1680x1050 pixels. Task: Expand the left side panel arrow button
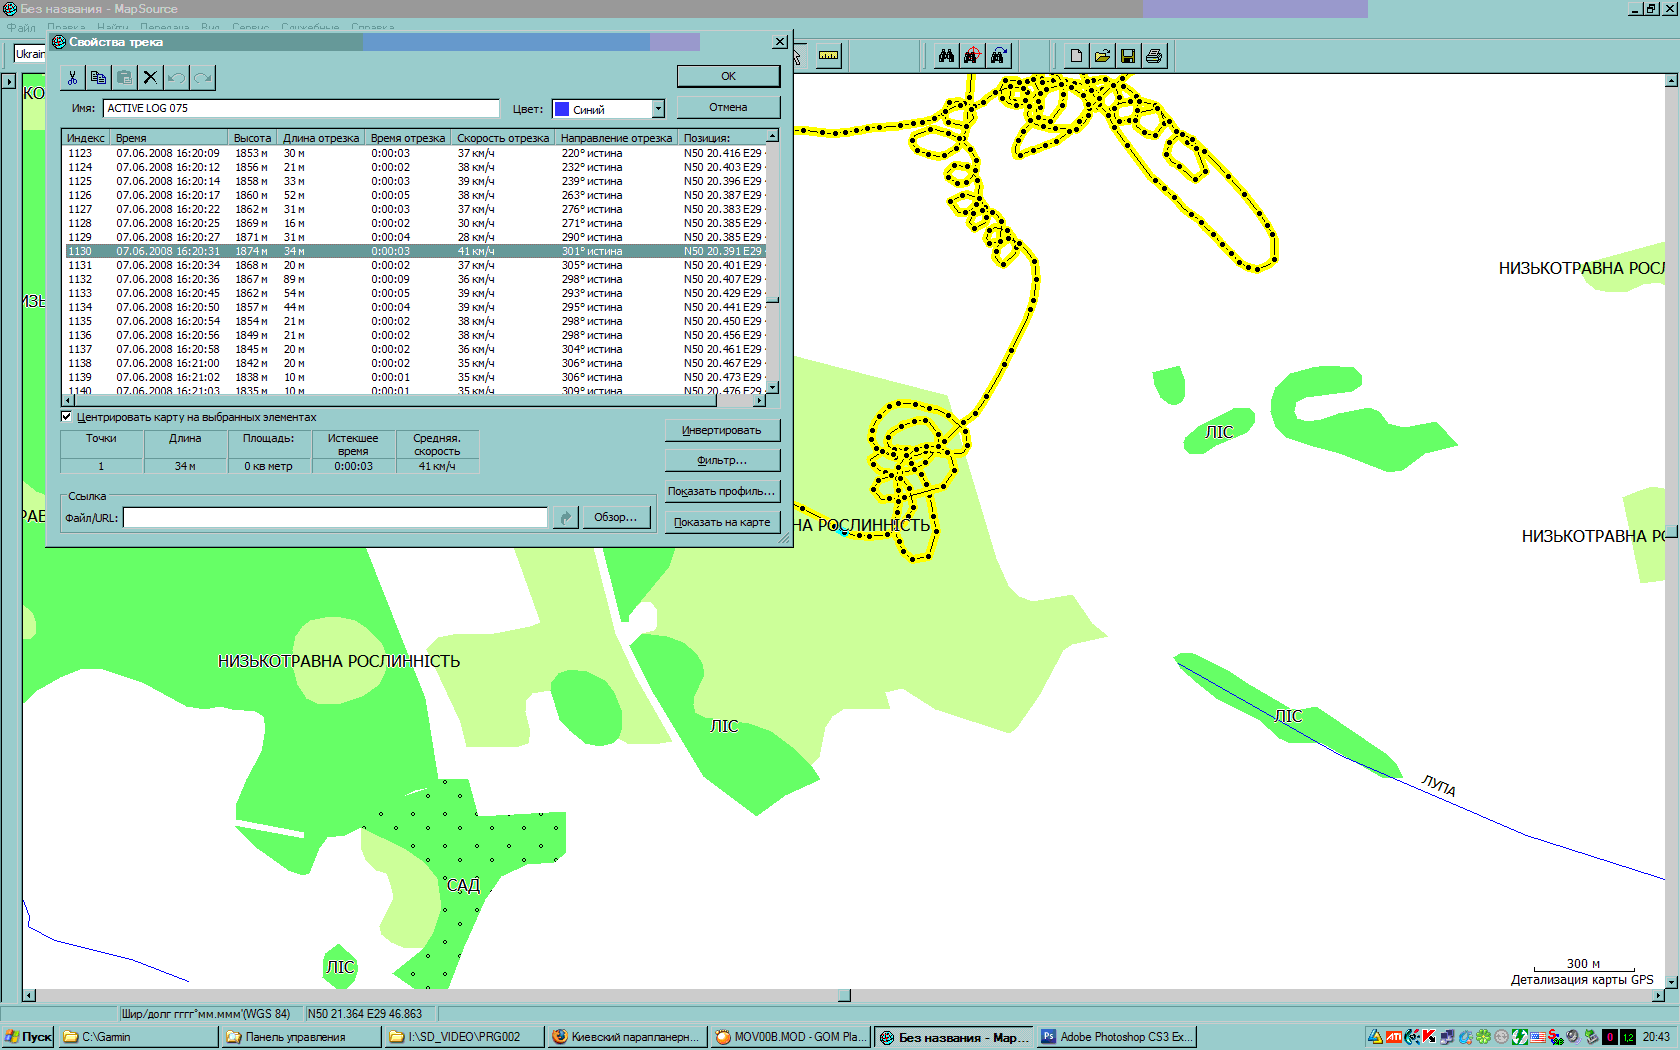(9, 82)
